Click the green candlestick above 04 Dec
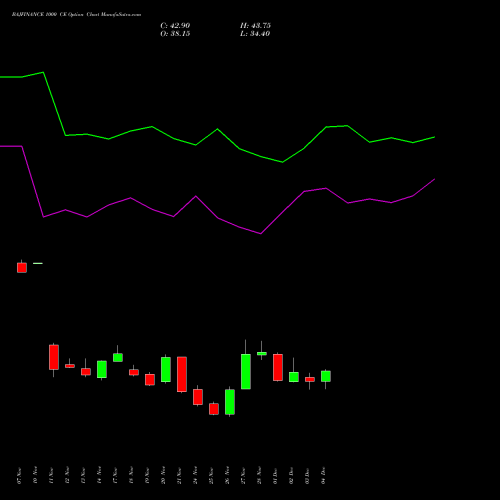Image resolution: width=500 pixels, height=500 pixels. click(326, 376)
